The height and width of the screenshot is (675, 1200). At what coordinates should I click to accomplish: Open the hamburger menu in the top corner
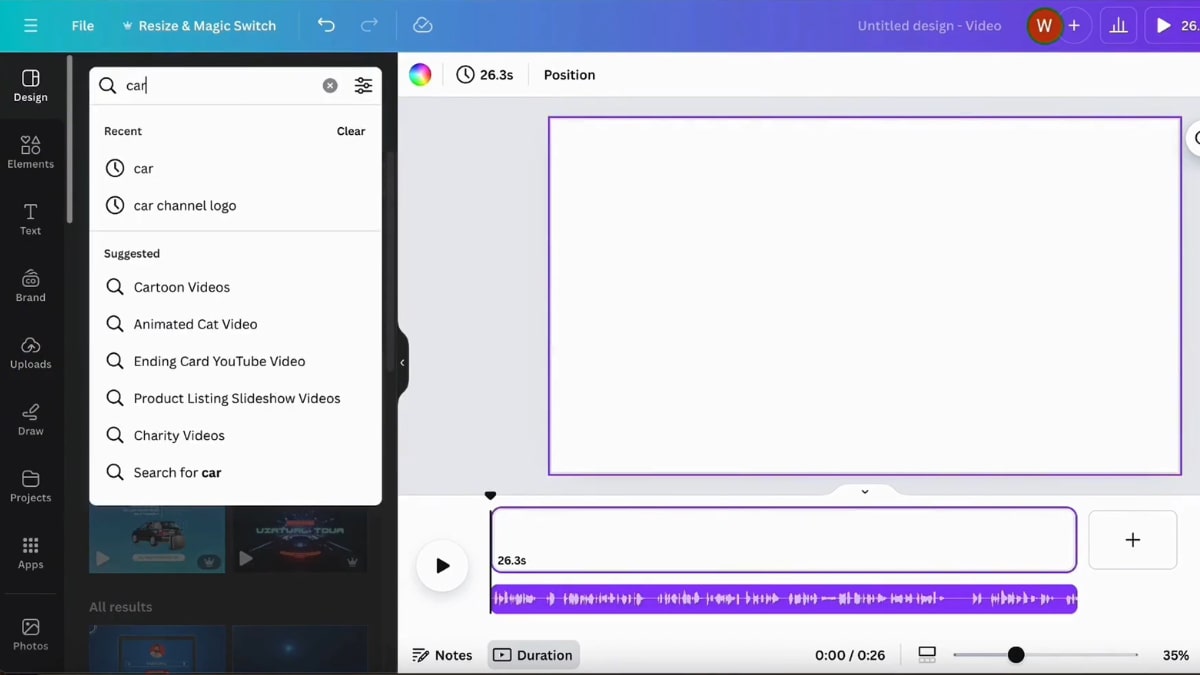click(28, 25)
